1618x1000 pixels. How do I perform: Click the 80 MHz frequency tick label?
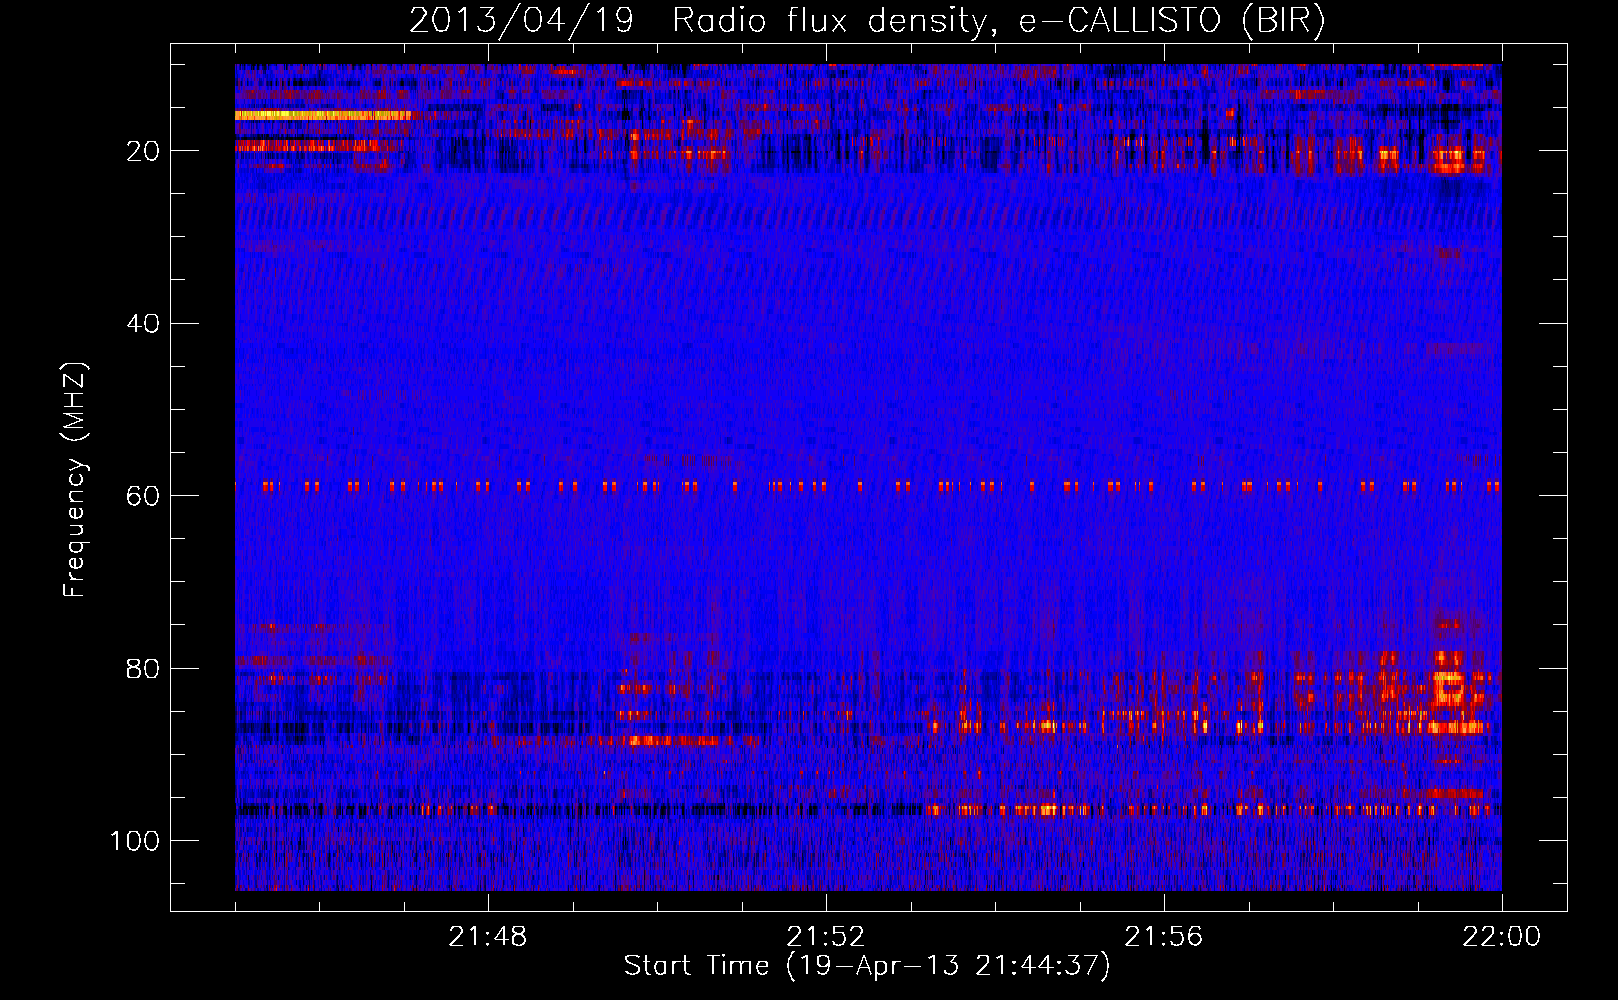[x=144, y=668]
